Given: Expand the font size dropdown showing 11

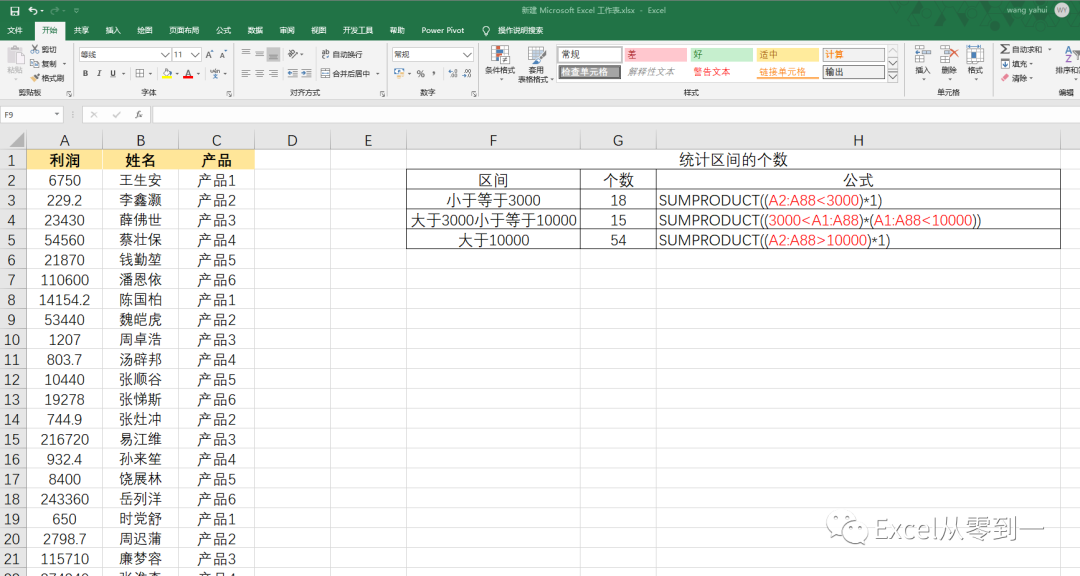Looking at the screenshot, I should pos(195,54).
